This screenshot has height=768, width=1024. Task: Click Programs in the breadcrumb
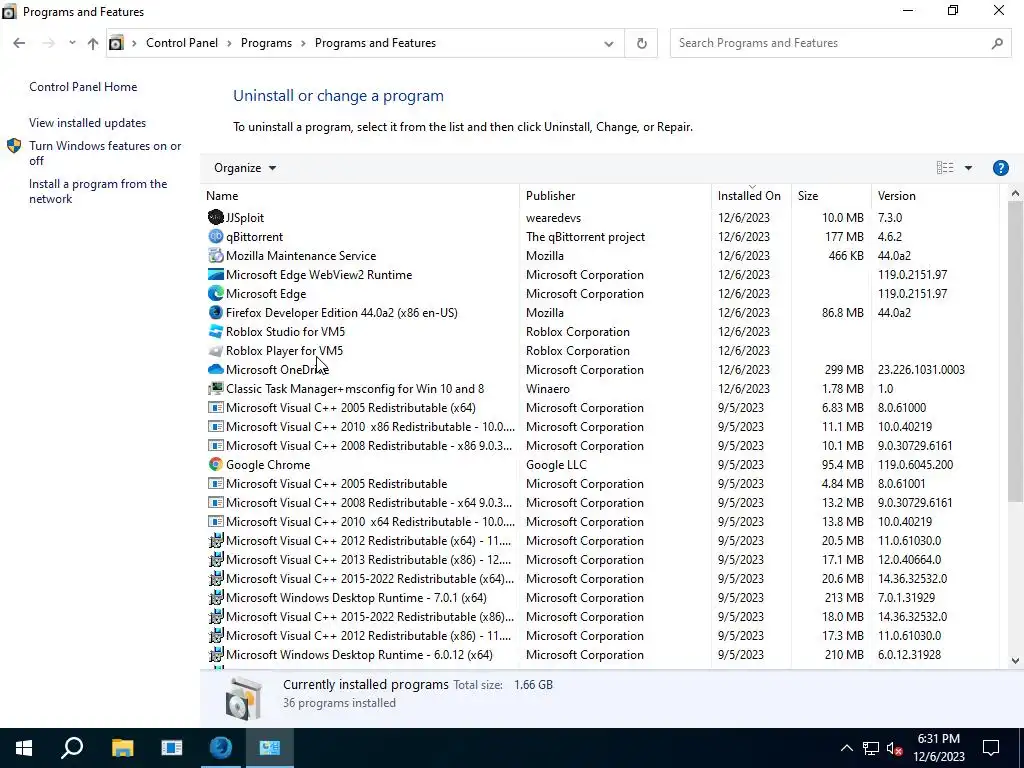266,43
